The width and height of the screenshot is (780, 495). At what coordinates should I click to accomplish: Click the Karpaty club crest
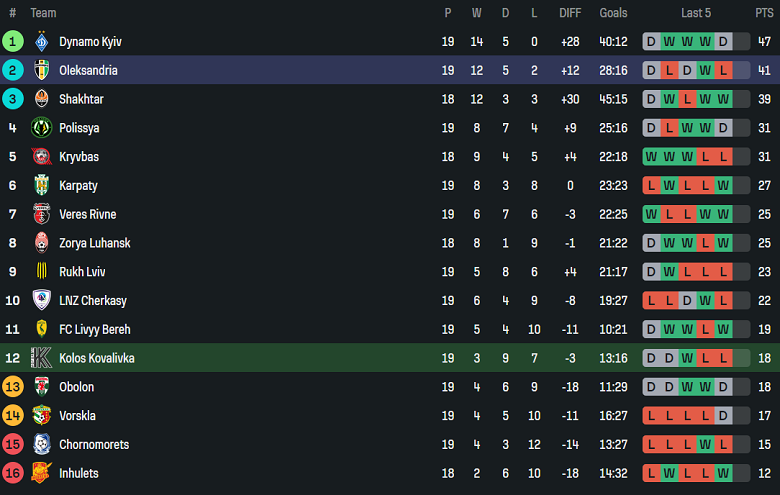(42, 186)
